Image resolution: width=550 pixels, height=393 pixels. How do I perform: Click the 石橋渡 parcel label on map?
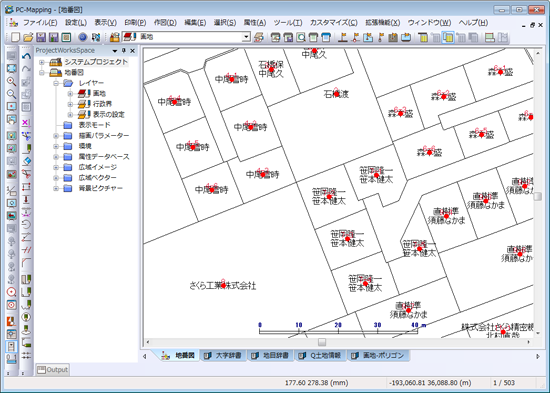coord(336,94)
